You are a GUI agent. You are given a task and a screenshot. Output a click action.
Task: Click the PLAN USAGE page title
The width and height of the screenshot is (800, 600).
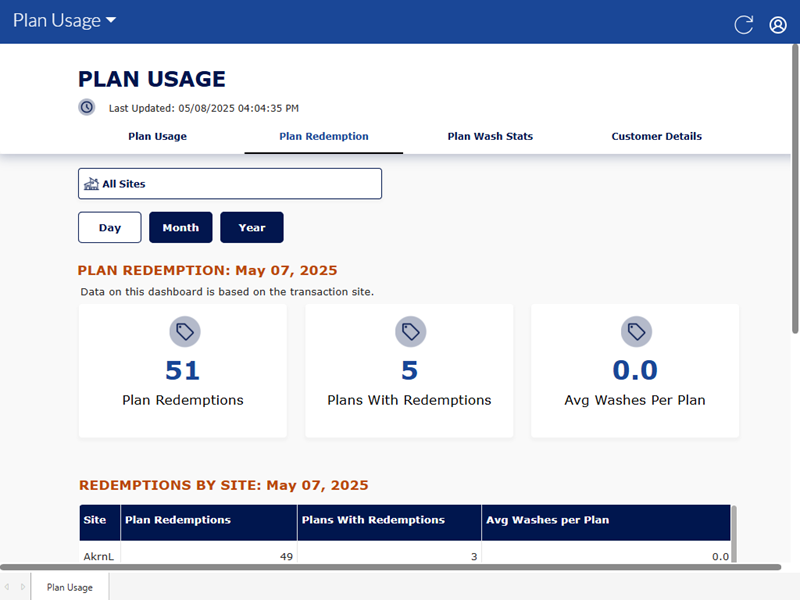click(152, 79)
